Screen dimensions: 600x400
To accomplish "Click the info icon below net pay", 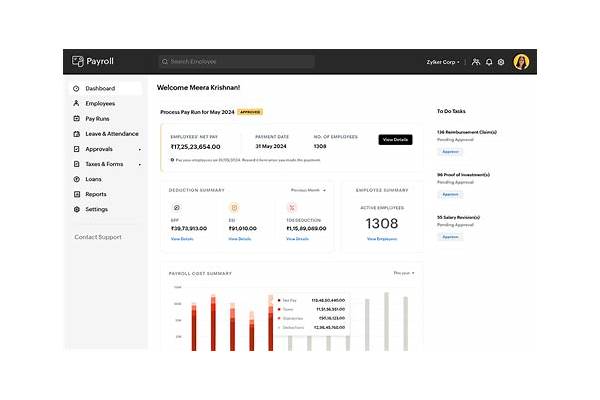I will [172, 160].
